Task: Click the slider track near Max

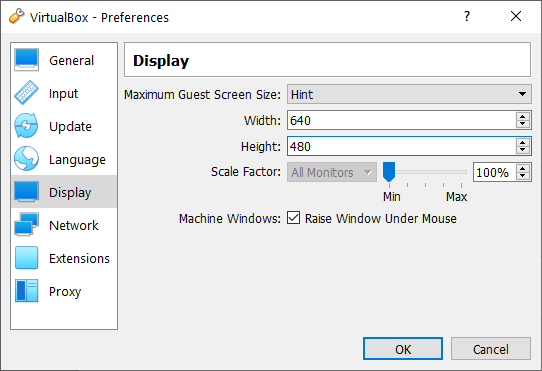Action: tap(460, 172)
